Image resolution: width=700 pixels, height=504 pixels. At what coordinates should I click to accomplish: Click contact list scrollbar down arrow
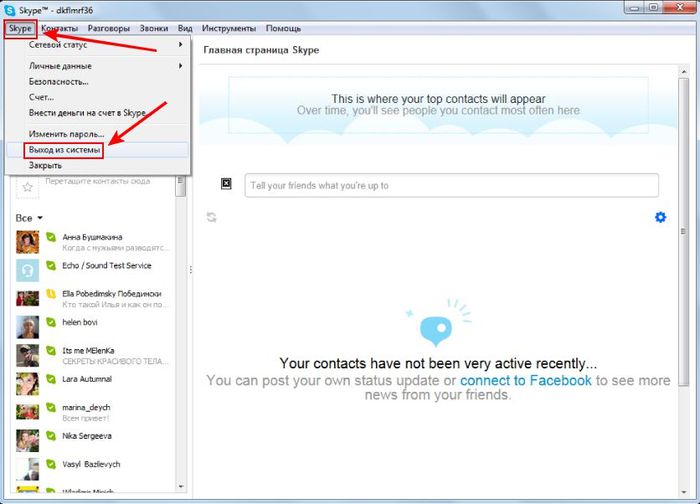[x=181, y=487]
